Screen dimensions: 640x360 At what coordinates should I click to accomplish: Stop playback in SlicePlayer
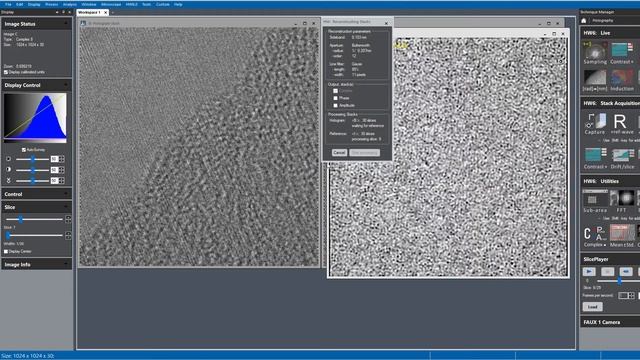coord(607,271)
